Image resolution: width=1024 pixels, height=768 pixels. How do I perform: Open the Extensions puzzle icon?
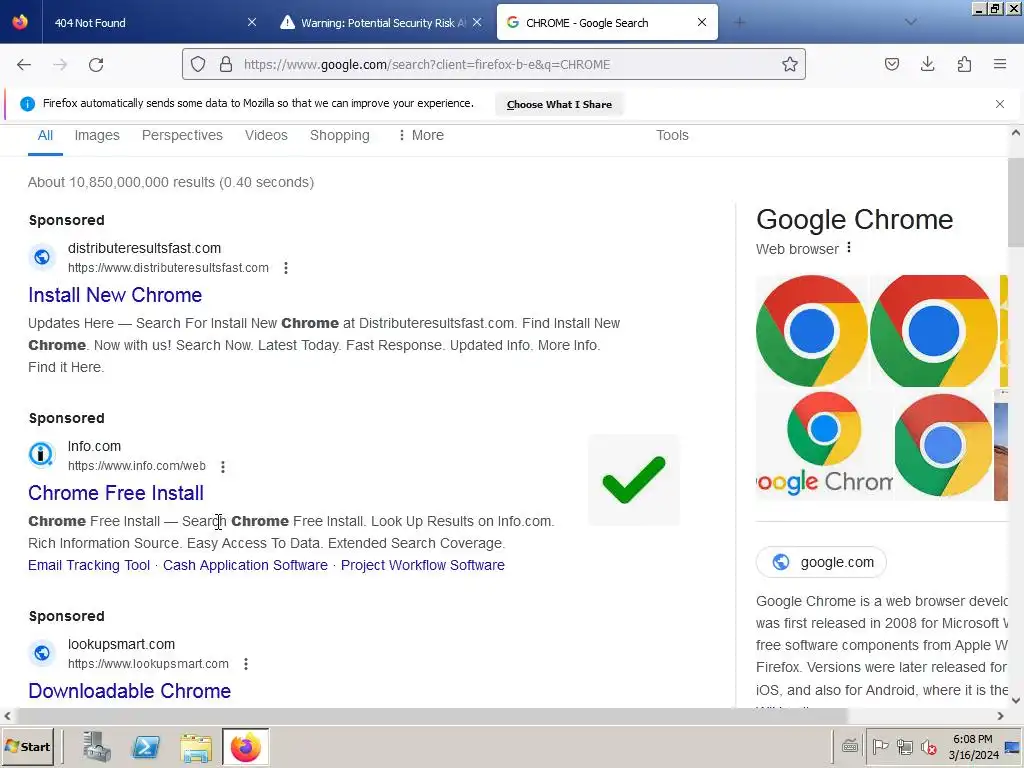(964, 64)
